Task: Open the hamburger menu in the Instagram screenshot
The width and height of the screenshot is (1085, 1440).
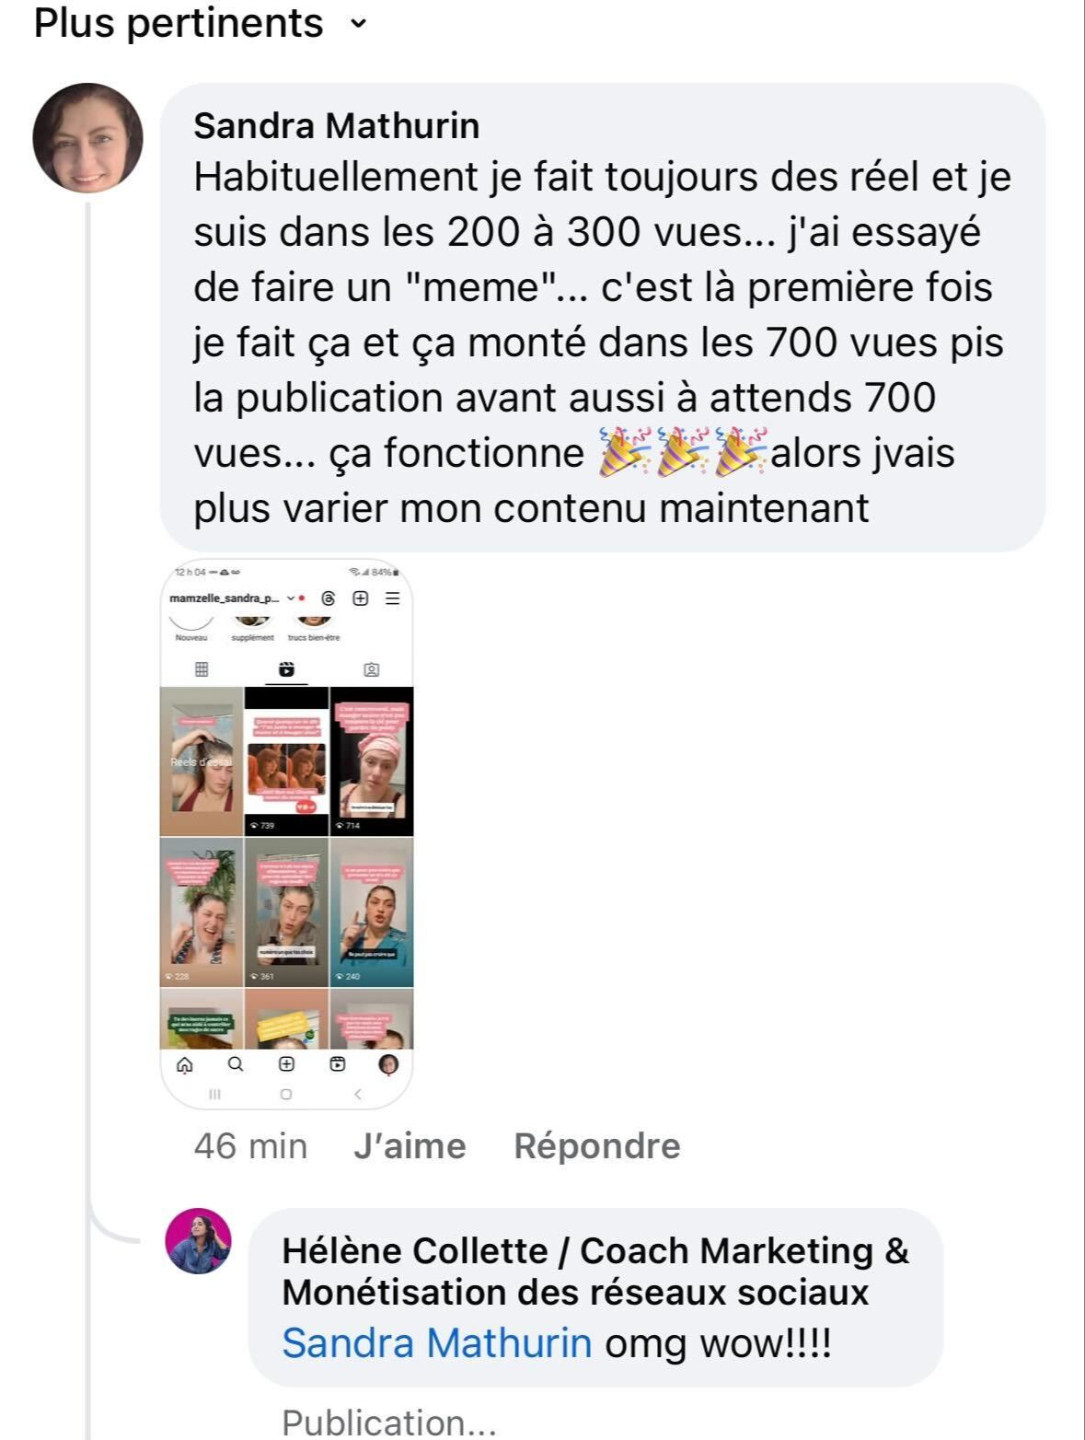Action: (x=392, y=598)
